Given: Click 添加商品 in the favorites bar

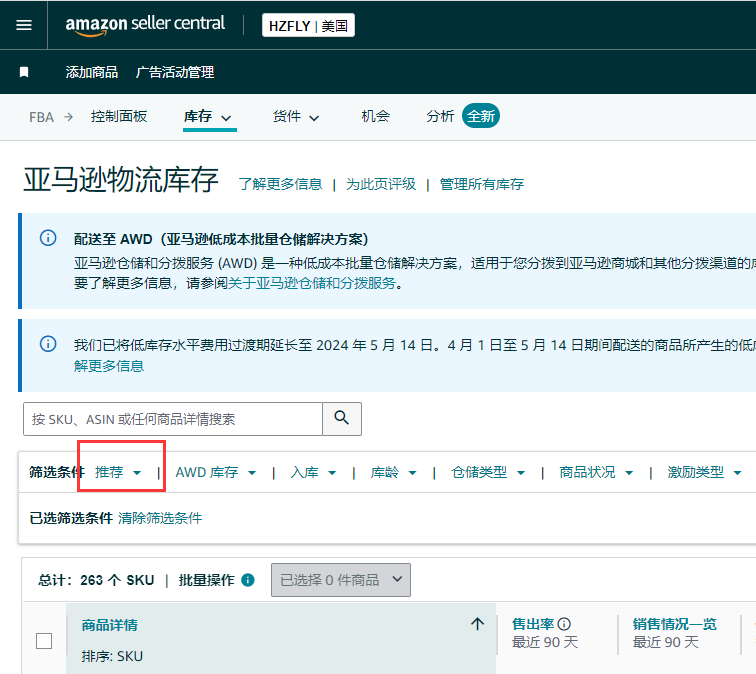Looking at the screenshot, I should [92, 72].
